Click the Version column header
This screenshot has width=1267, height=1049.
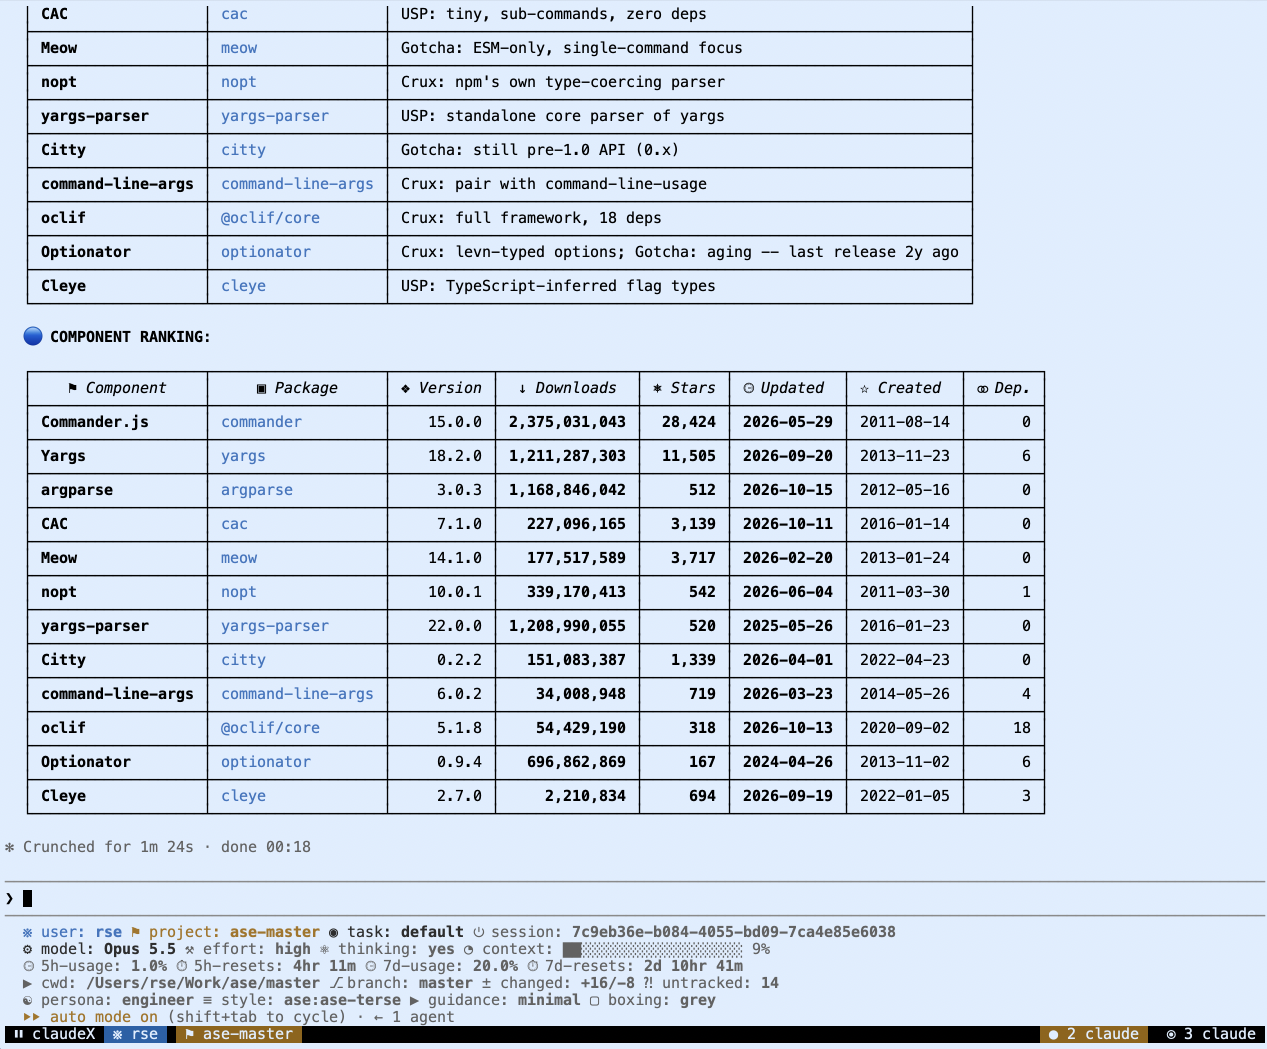click(441, 388)
